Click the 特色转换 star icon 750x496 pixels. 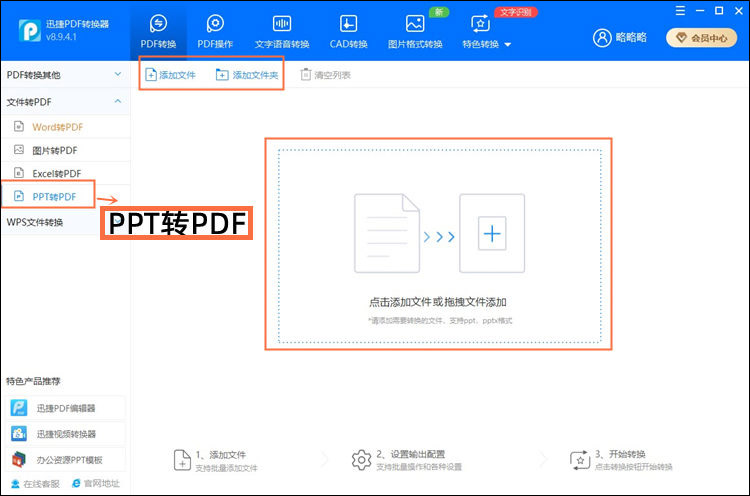(x=481, y=23)
